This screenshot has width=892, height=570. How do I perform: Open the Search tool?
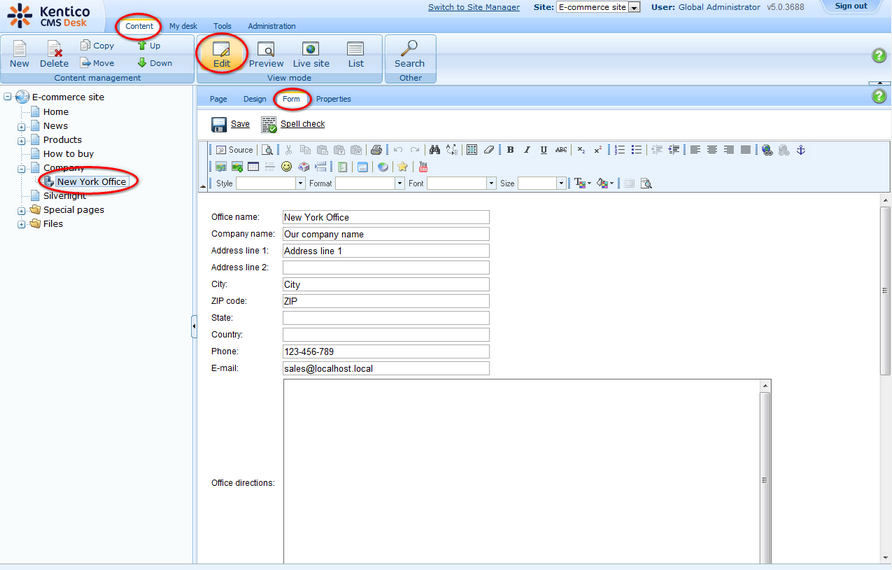point(409,55)
